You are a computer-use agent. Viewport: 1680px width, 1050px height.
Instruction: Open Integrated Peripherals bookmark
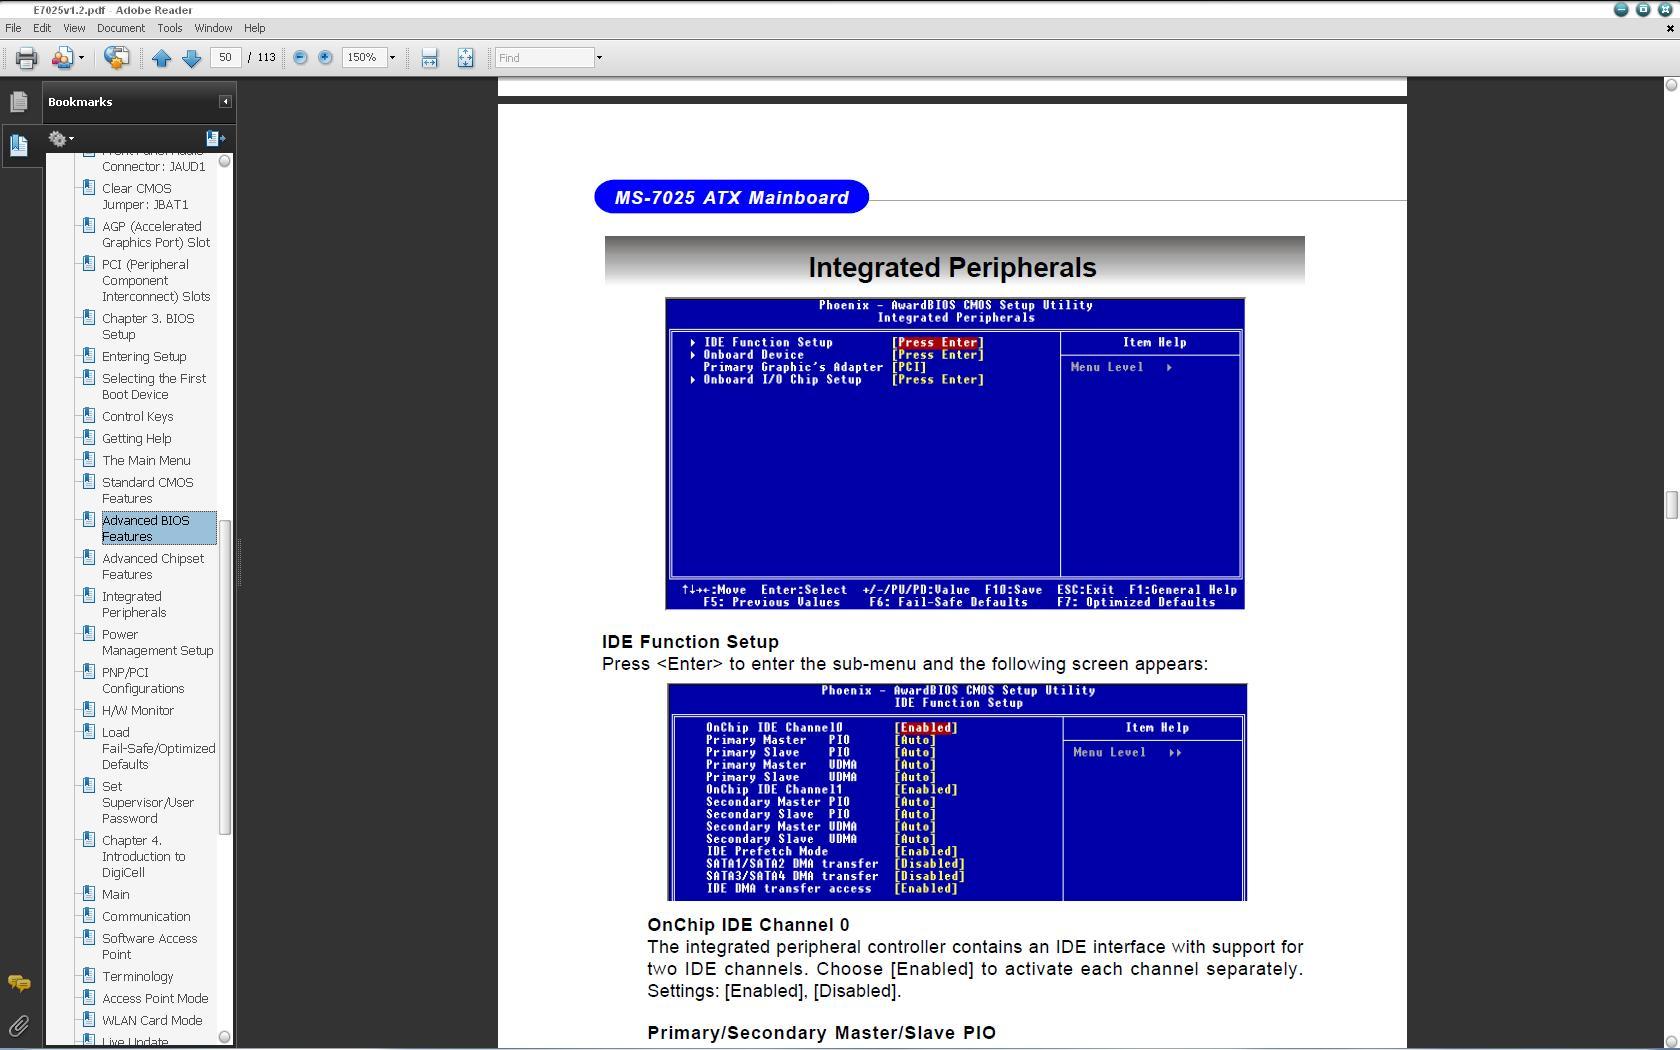pyautogui.click(x=134, y=604)
